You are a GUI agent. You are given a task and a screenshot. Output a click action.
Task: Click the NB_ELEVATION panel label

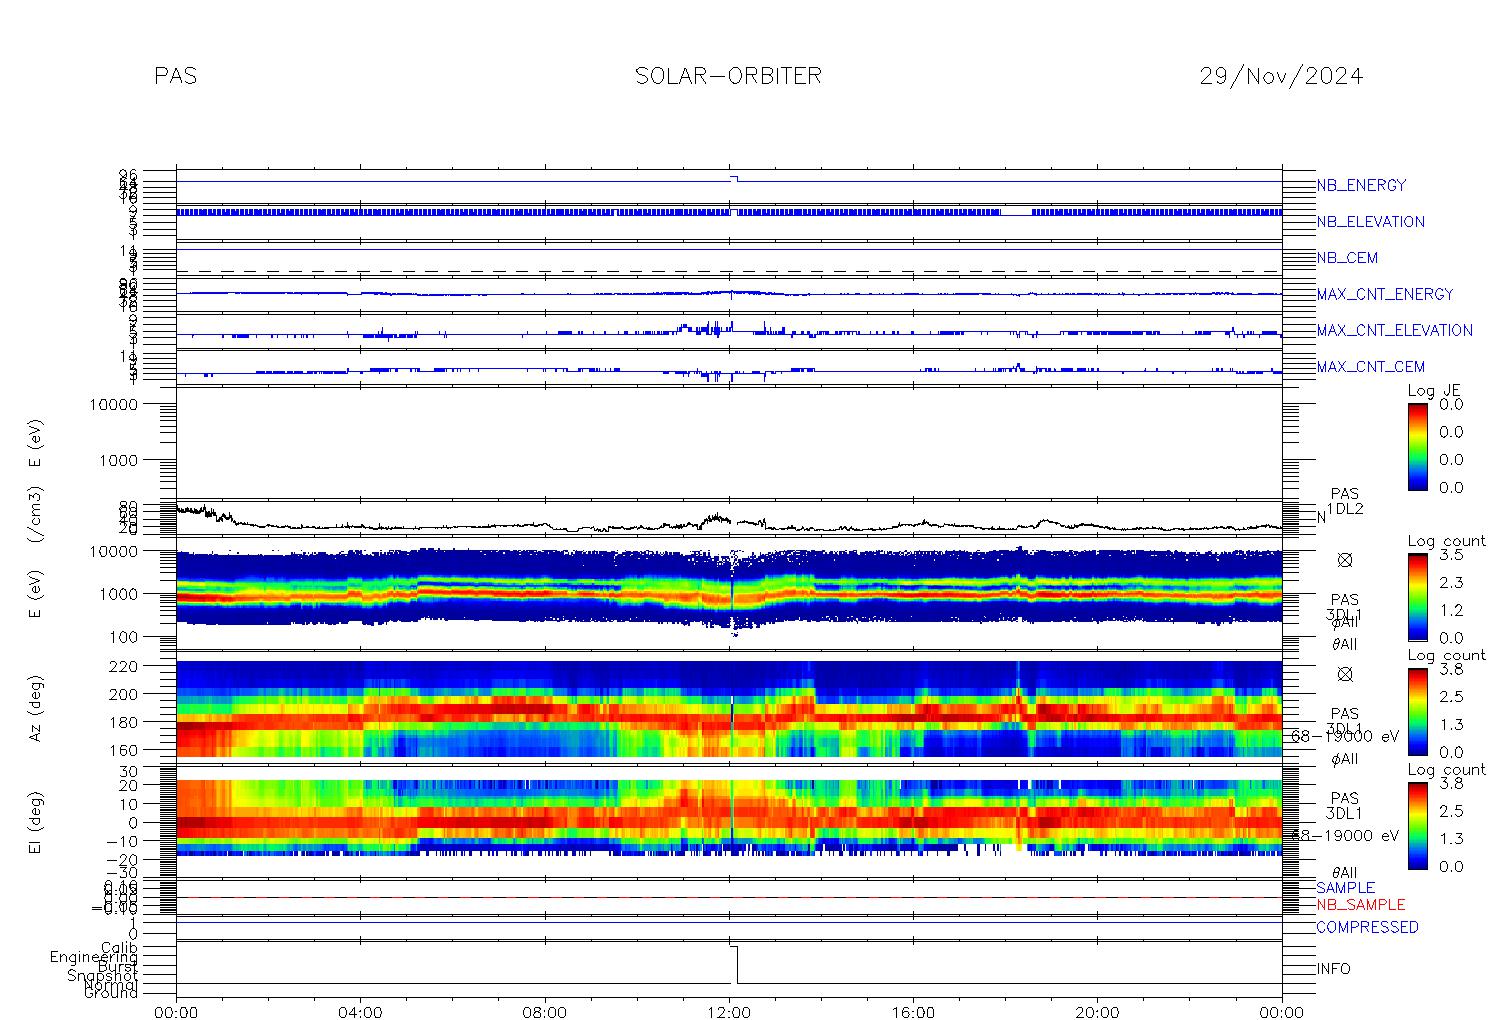click(x=1370, y=222)
